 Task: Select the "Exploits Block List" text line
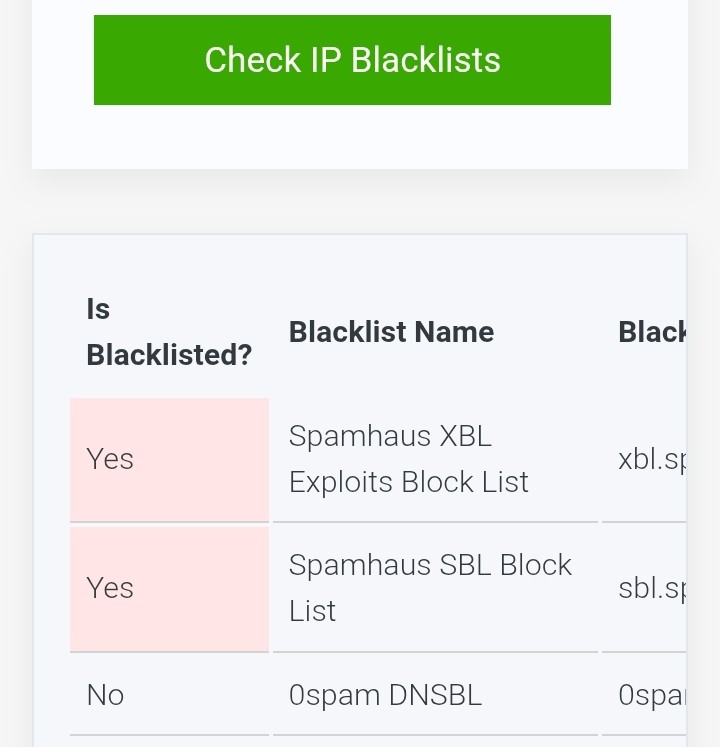[408, 482]
